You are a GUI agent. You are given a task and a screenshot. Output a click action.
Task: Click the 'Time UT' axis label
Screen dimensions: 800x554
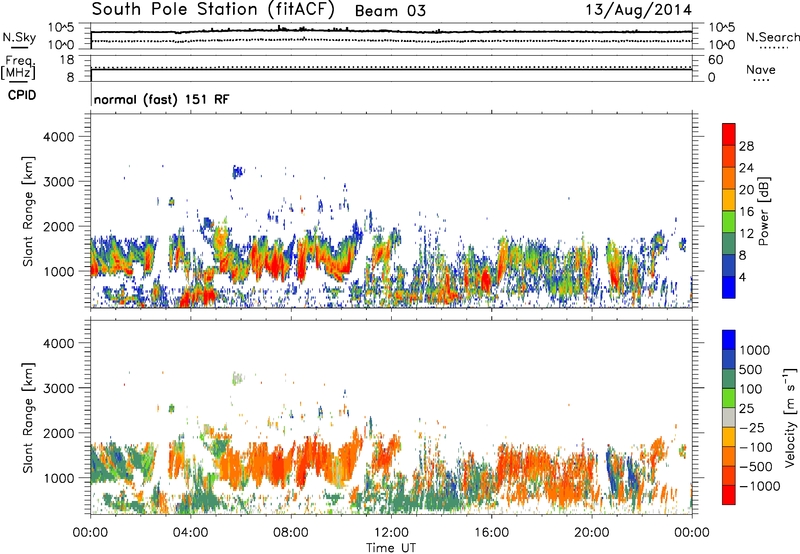[x=391, y=547]
